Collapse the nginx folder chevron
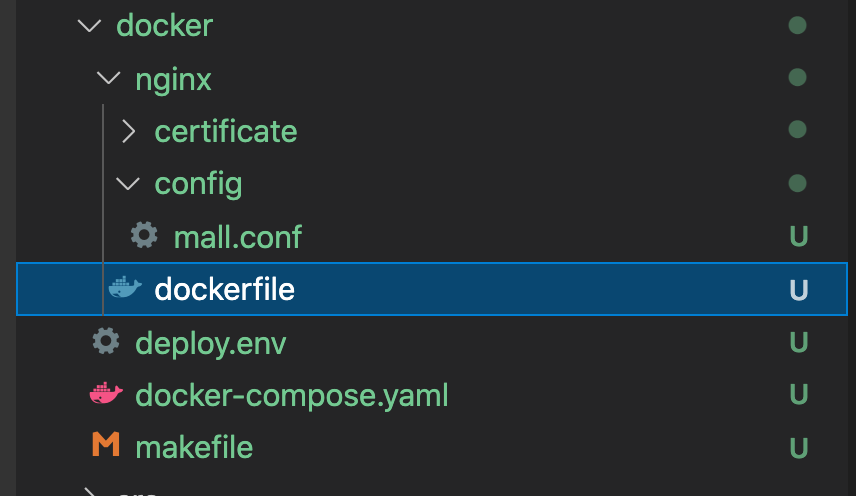Image resolution: width=856 pixels, height=496 pixels. (109, 78)
